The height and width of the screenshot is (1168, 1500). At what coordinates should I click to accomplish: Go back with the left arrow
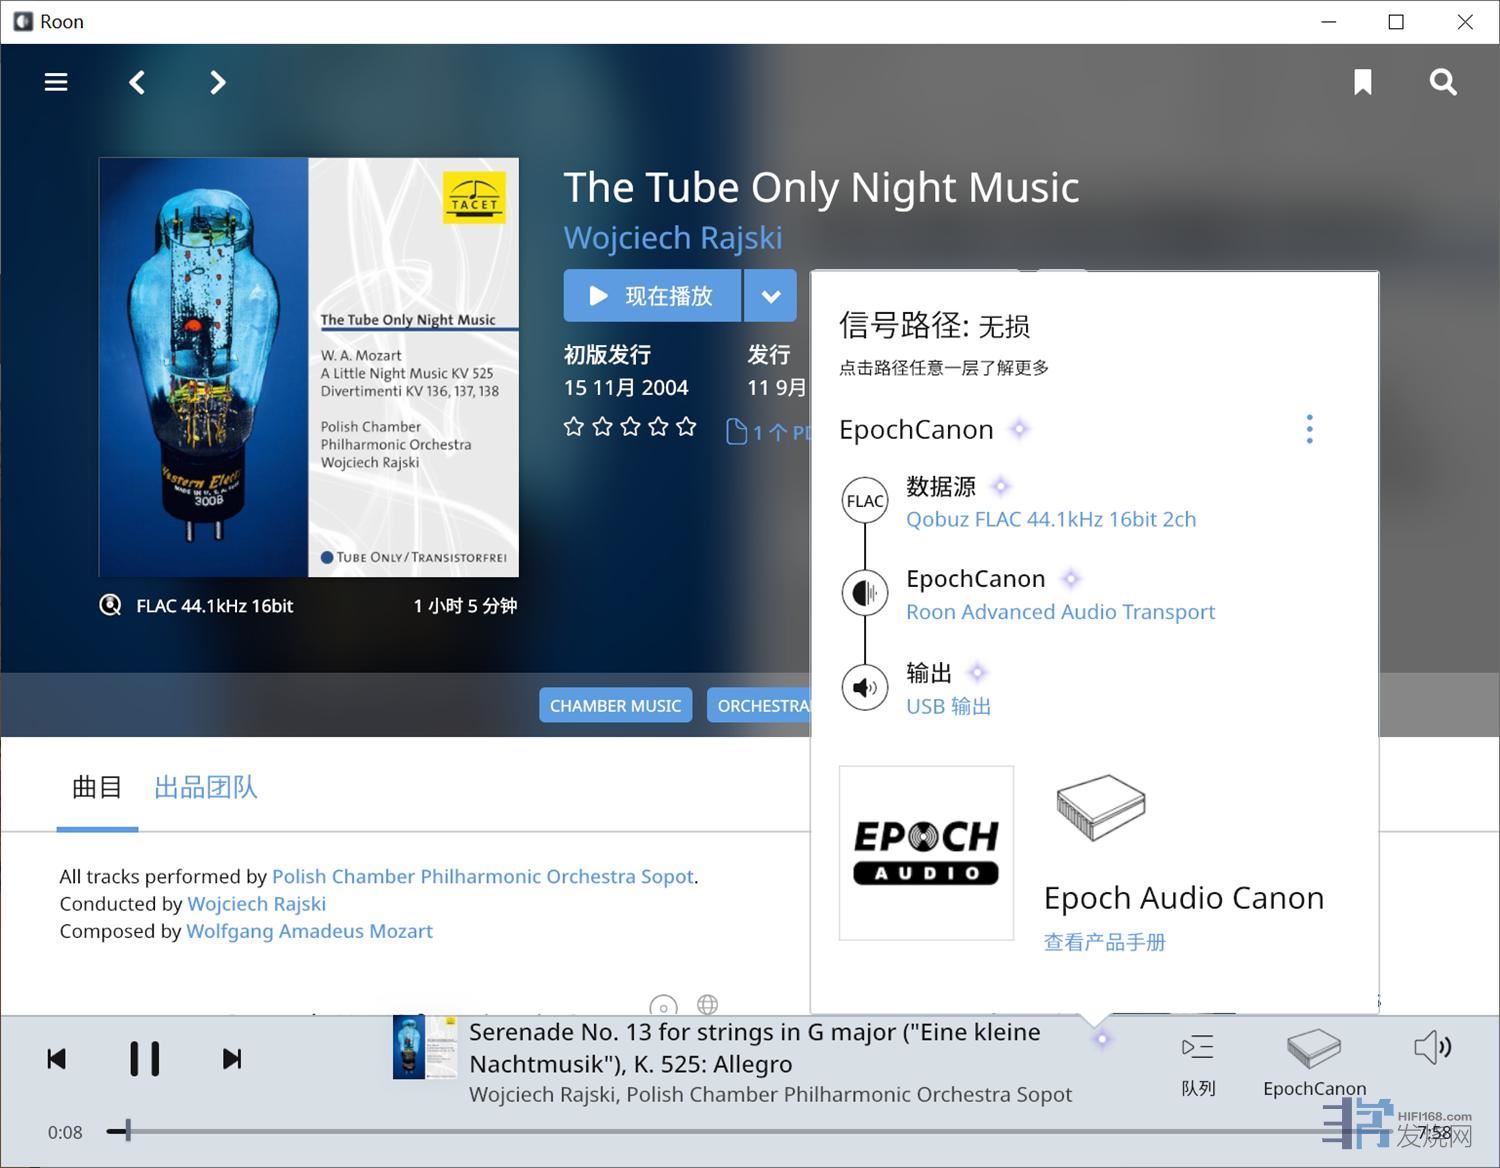138,82
